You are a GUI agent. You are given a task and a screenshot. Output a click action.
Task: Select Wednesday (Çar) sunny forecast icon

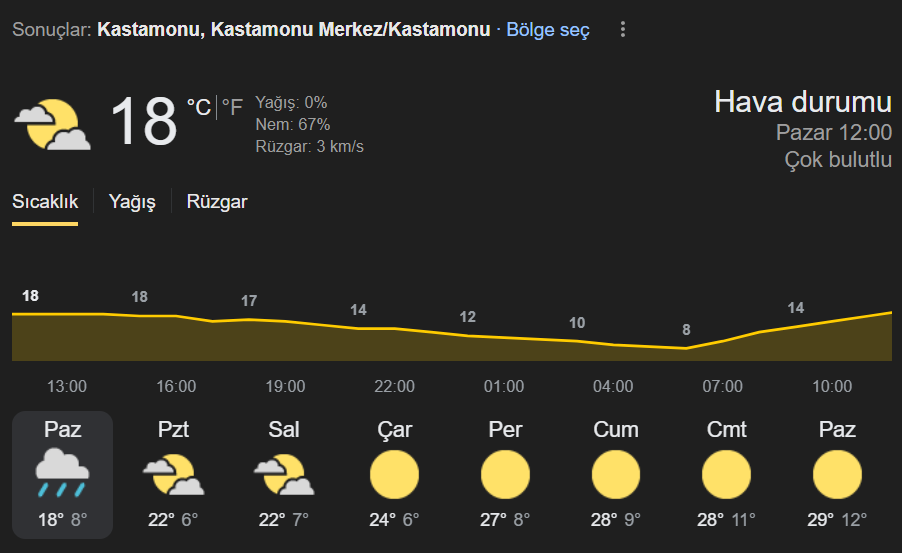(394, 475)
